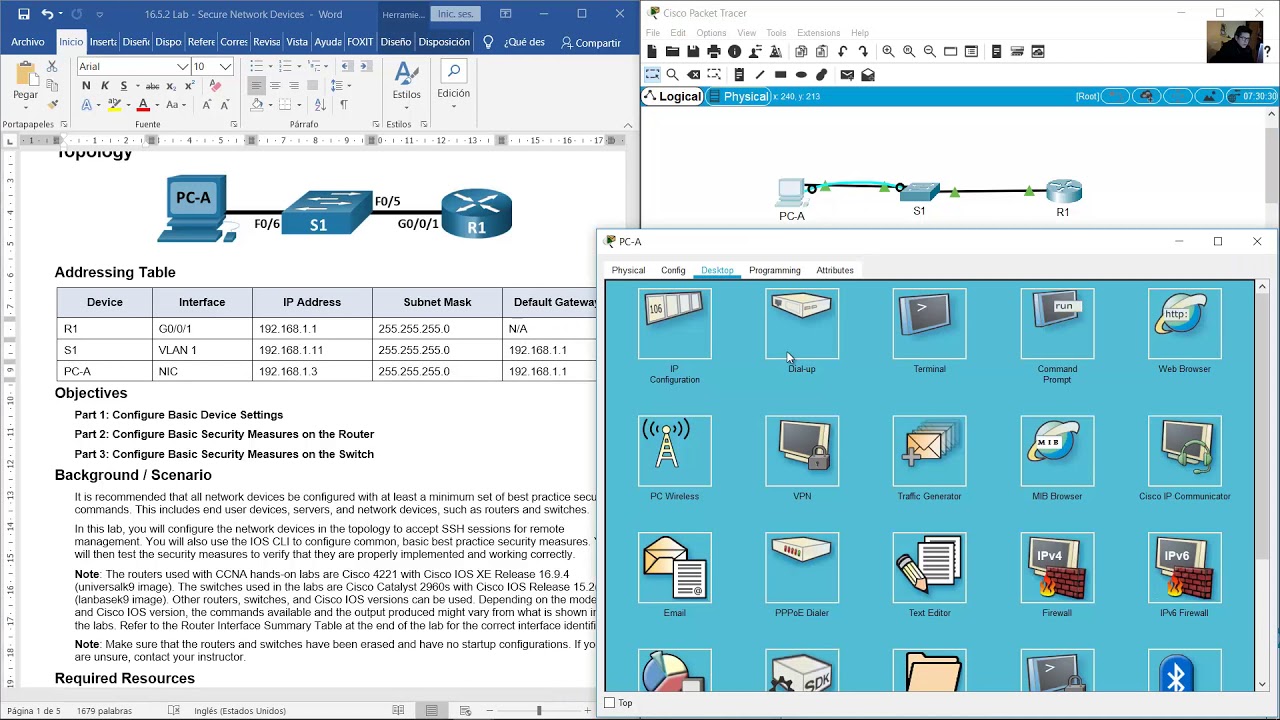Open the Text Editor app
This screenshot has height=720, width=1280.
pyautogui.click(x=929, y=568)
